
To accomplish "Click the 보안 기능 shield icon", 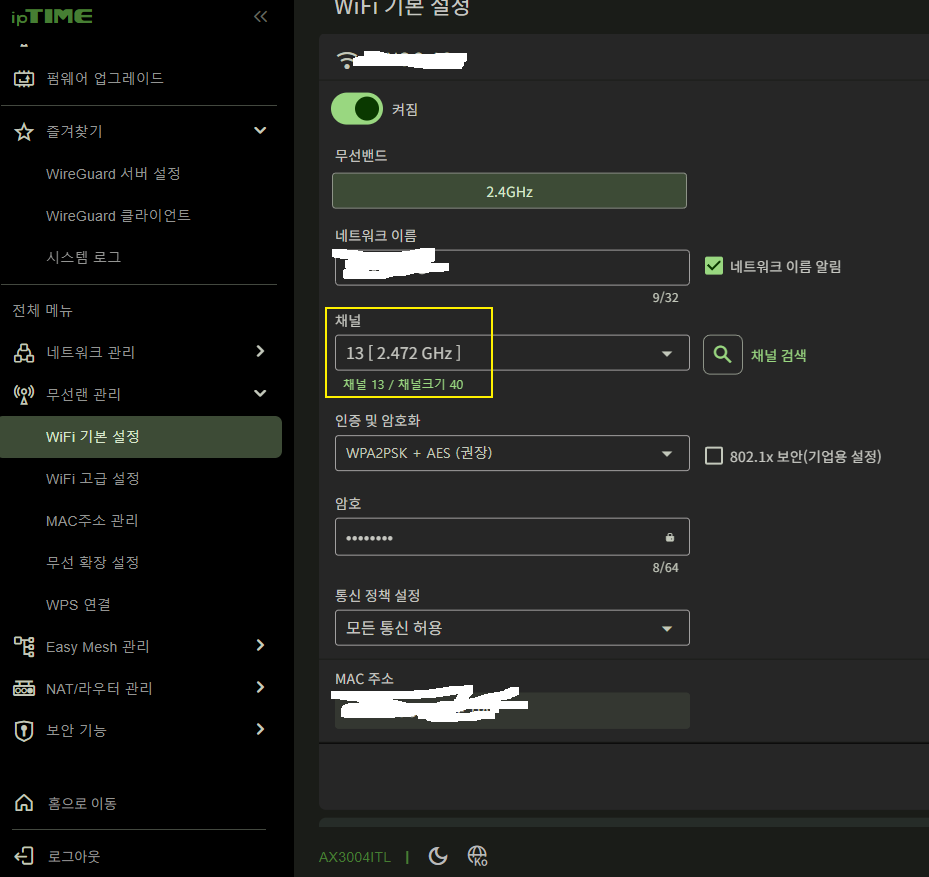I will (24, 731).
